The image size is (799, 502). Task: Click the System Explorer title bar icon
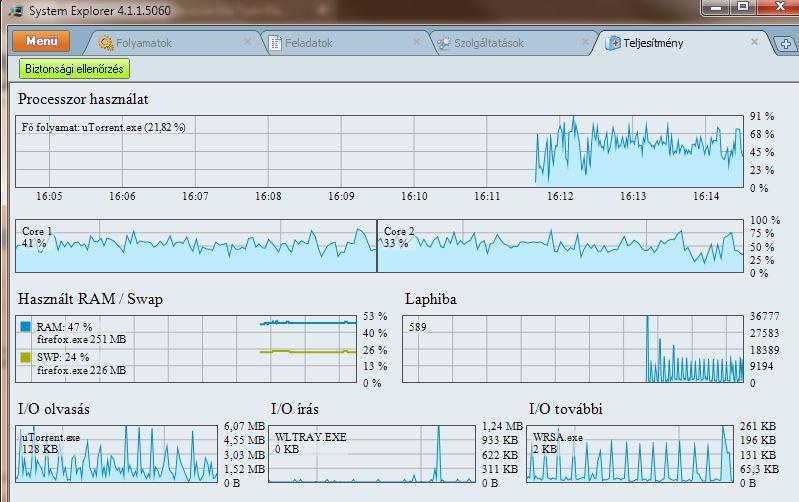(x=16, y=11)
